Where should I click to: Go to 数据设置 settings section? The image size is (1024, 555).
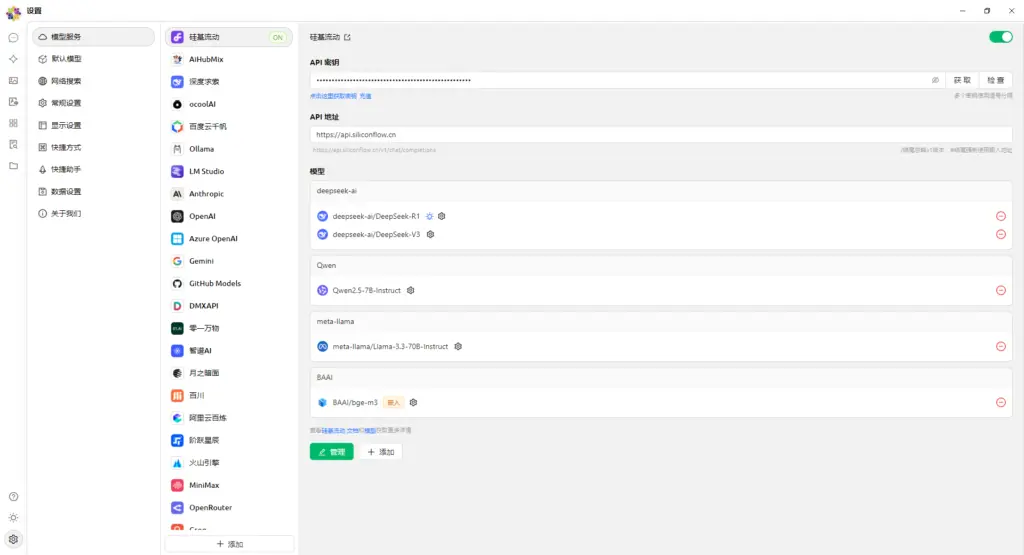66,191
